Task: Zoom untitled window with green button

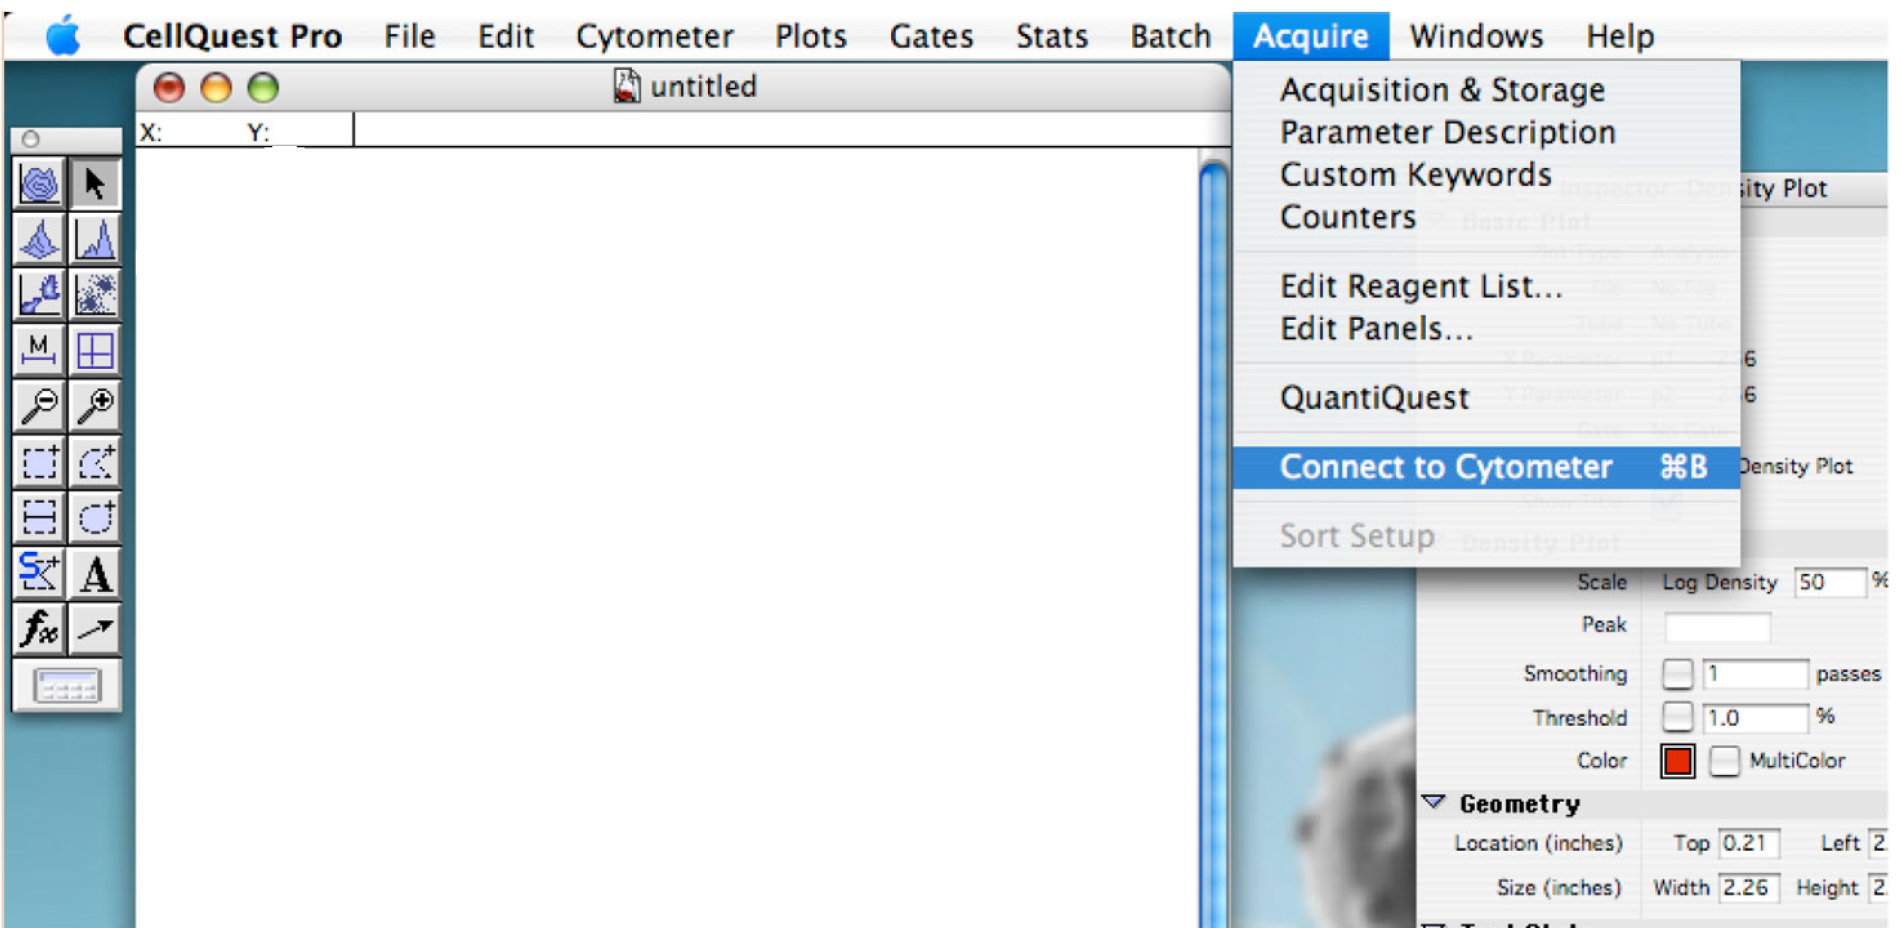Action: [x=263, y=87]
